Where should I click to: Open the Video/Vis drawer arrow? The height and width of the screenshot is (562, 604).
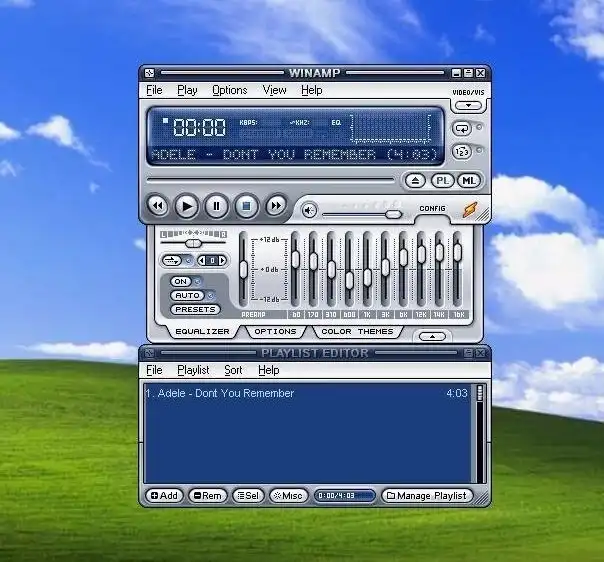[468, 105]
